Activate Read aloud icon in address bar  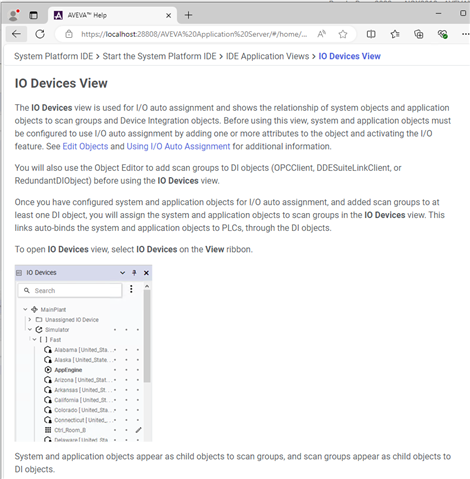tap(321, 34)
